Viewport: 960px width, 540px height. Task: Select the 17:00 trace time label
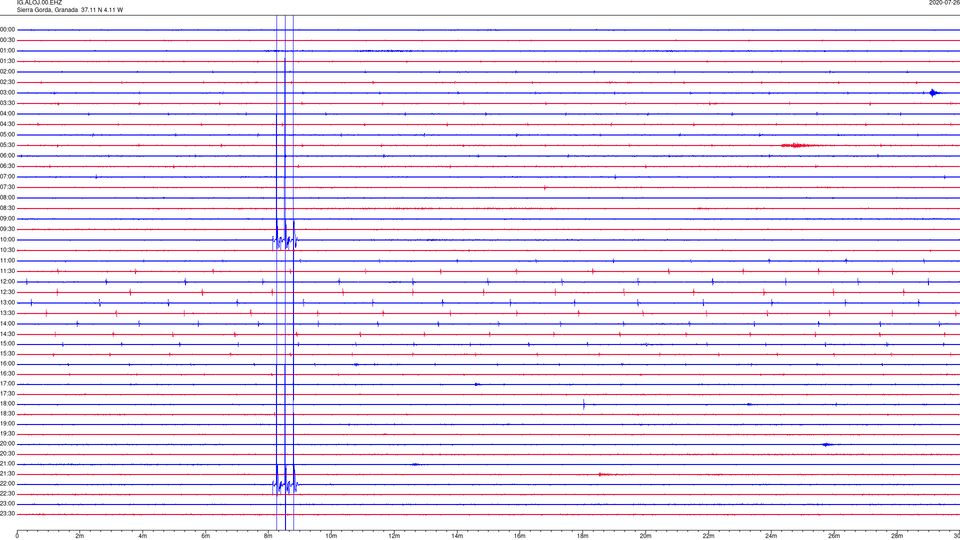pos(8,384)
